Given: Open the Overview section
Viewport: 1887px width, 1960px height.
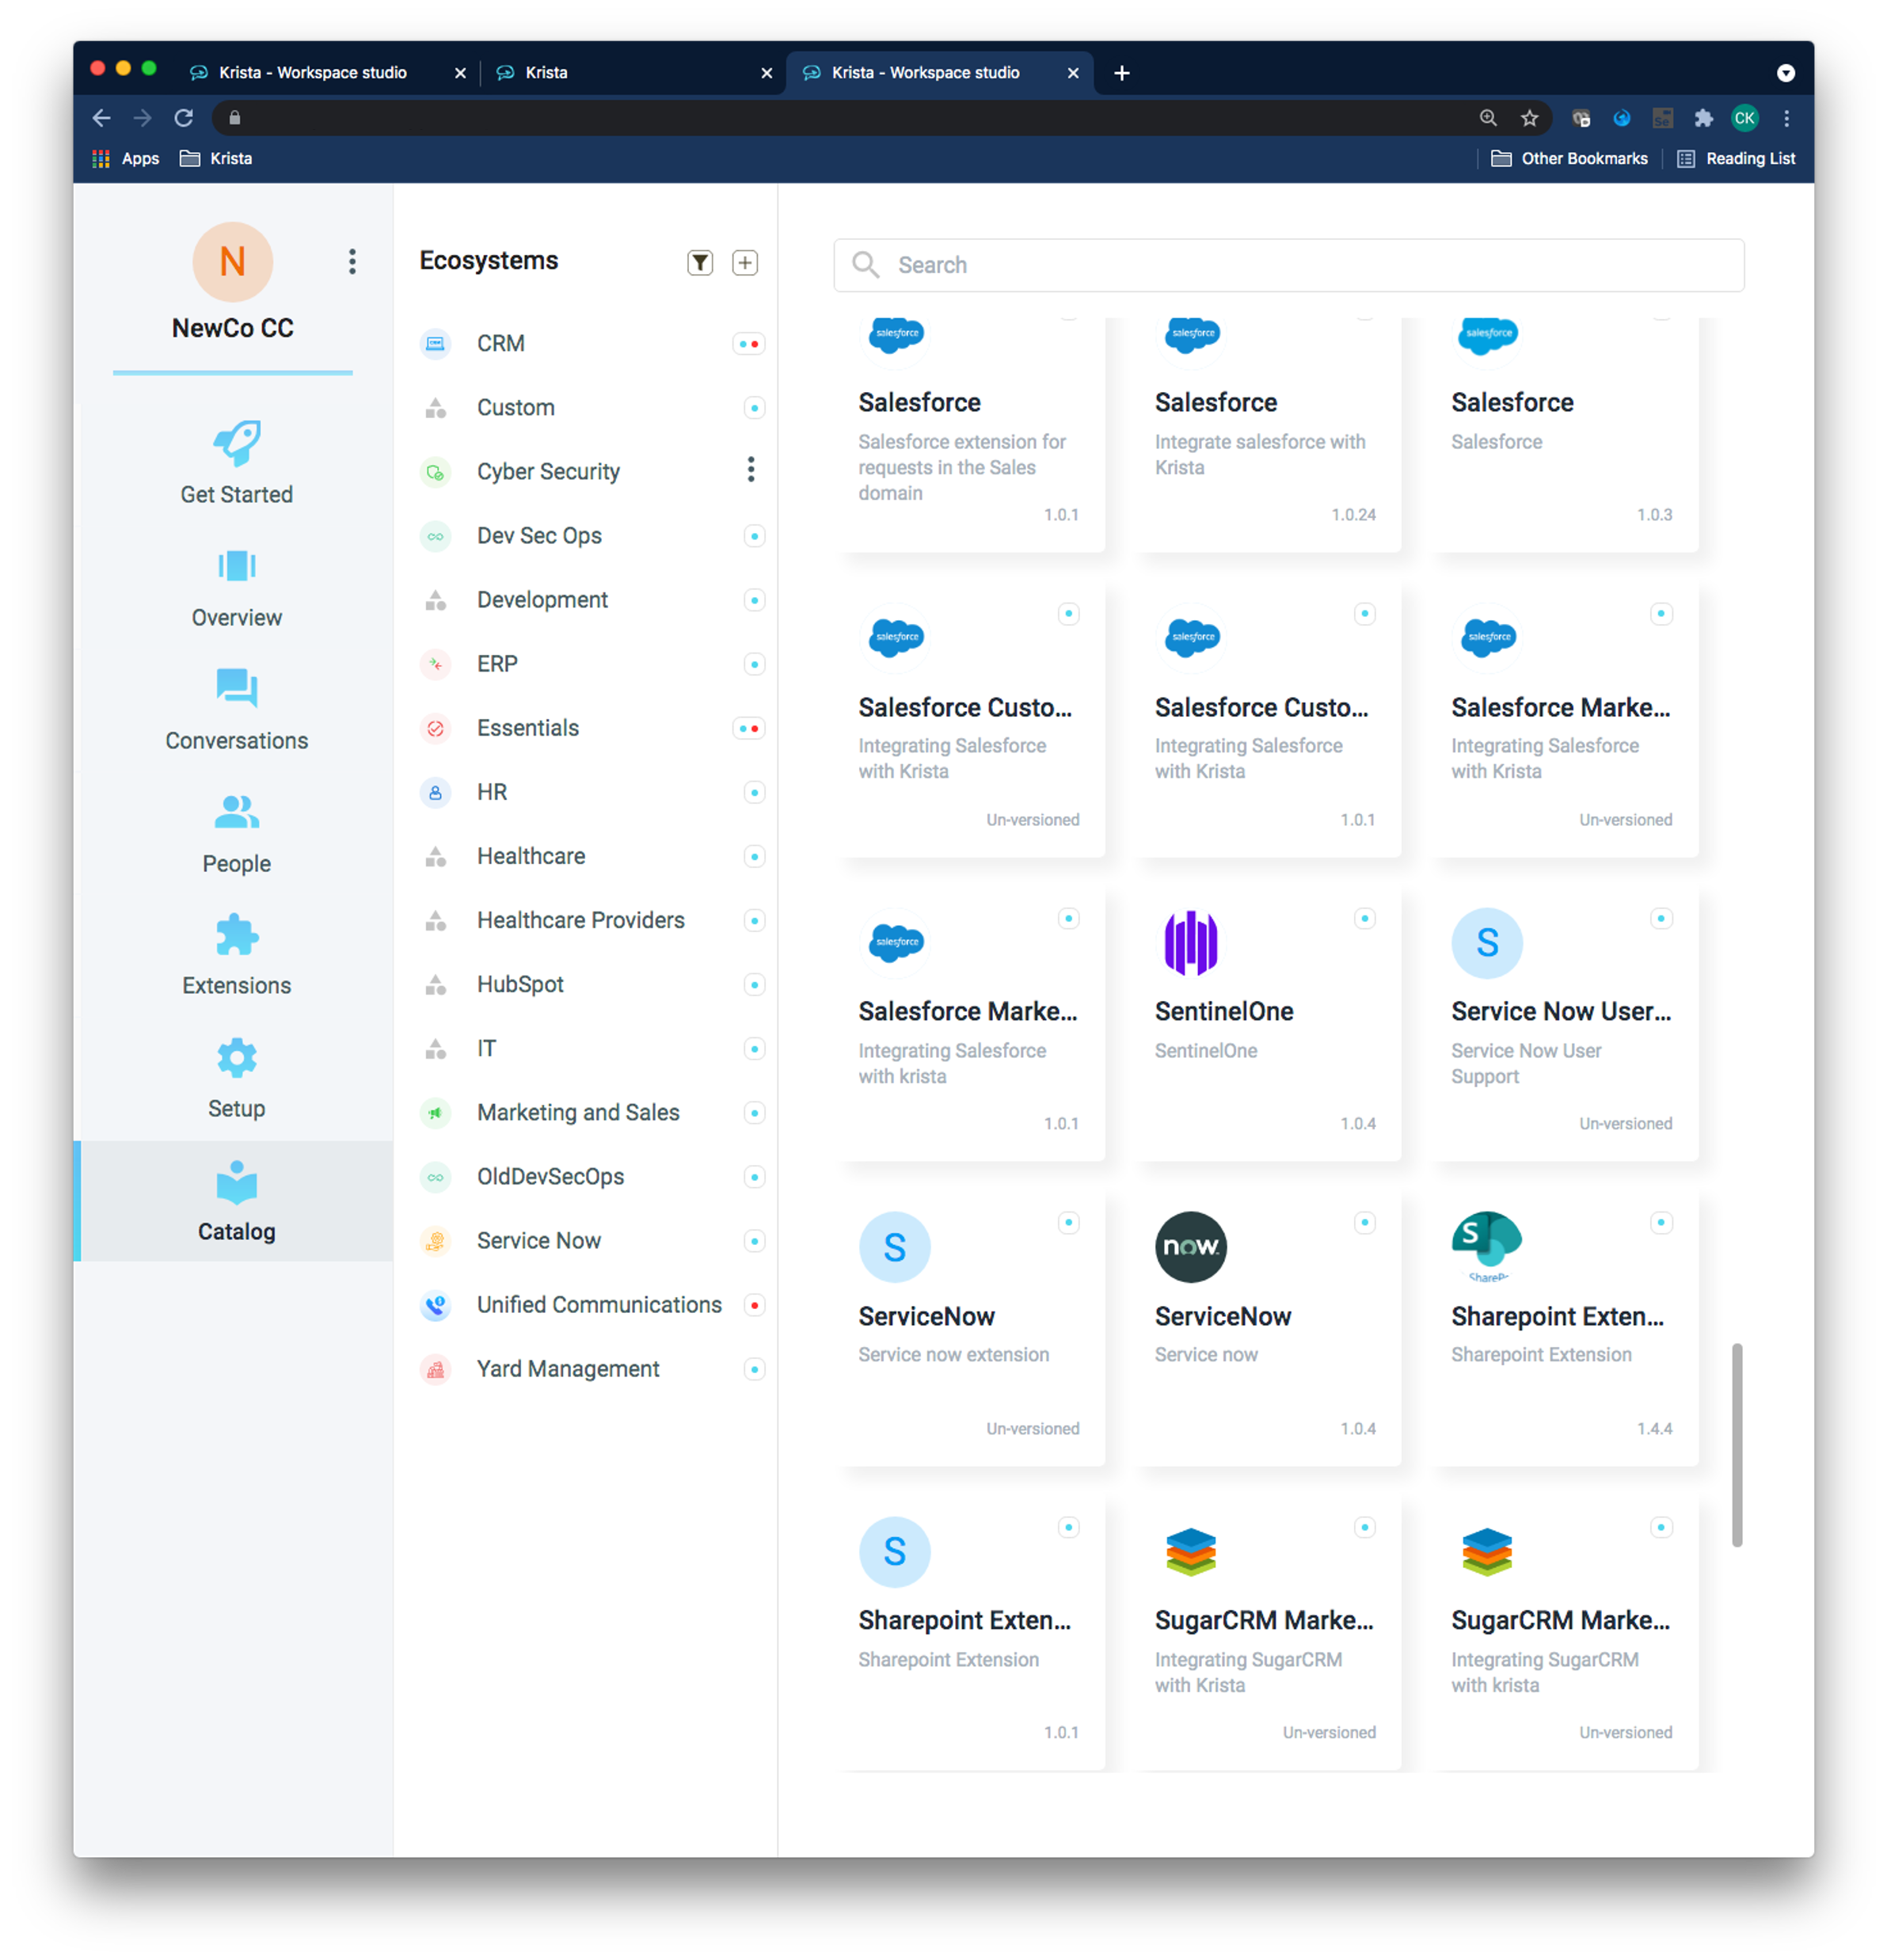Looking at the screenshot, I should (237, 589).
